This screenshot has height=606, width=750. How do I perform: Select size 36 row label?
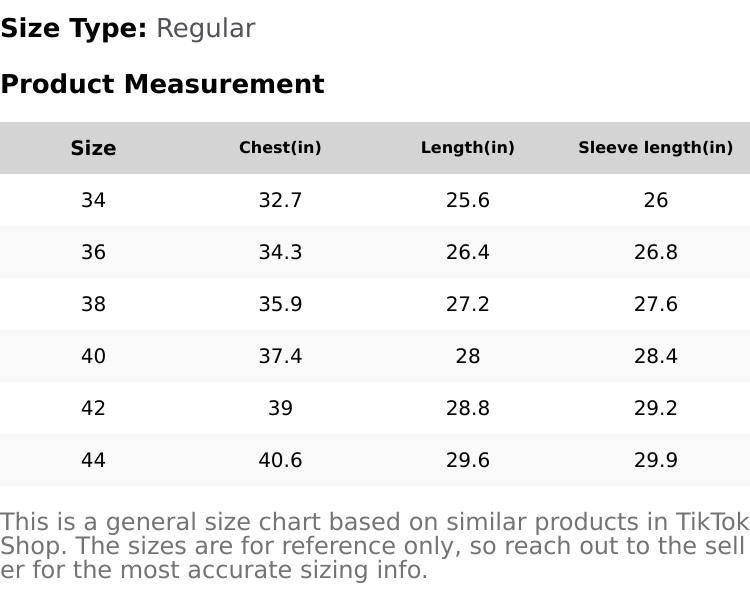pos(93,252)
